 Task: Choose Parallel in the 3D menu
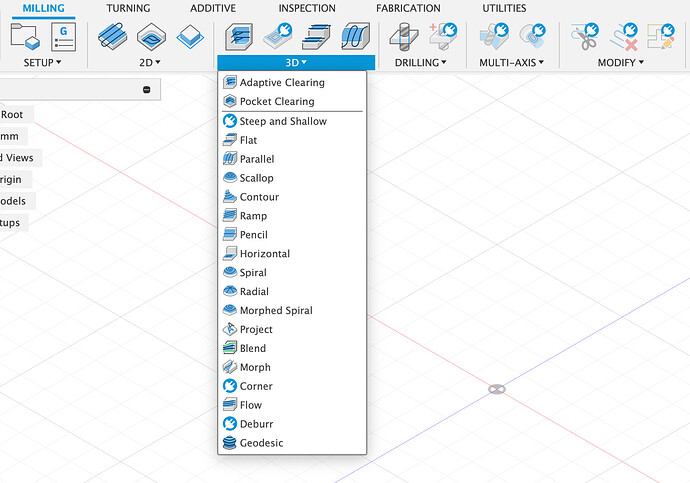click(292, 159)
